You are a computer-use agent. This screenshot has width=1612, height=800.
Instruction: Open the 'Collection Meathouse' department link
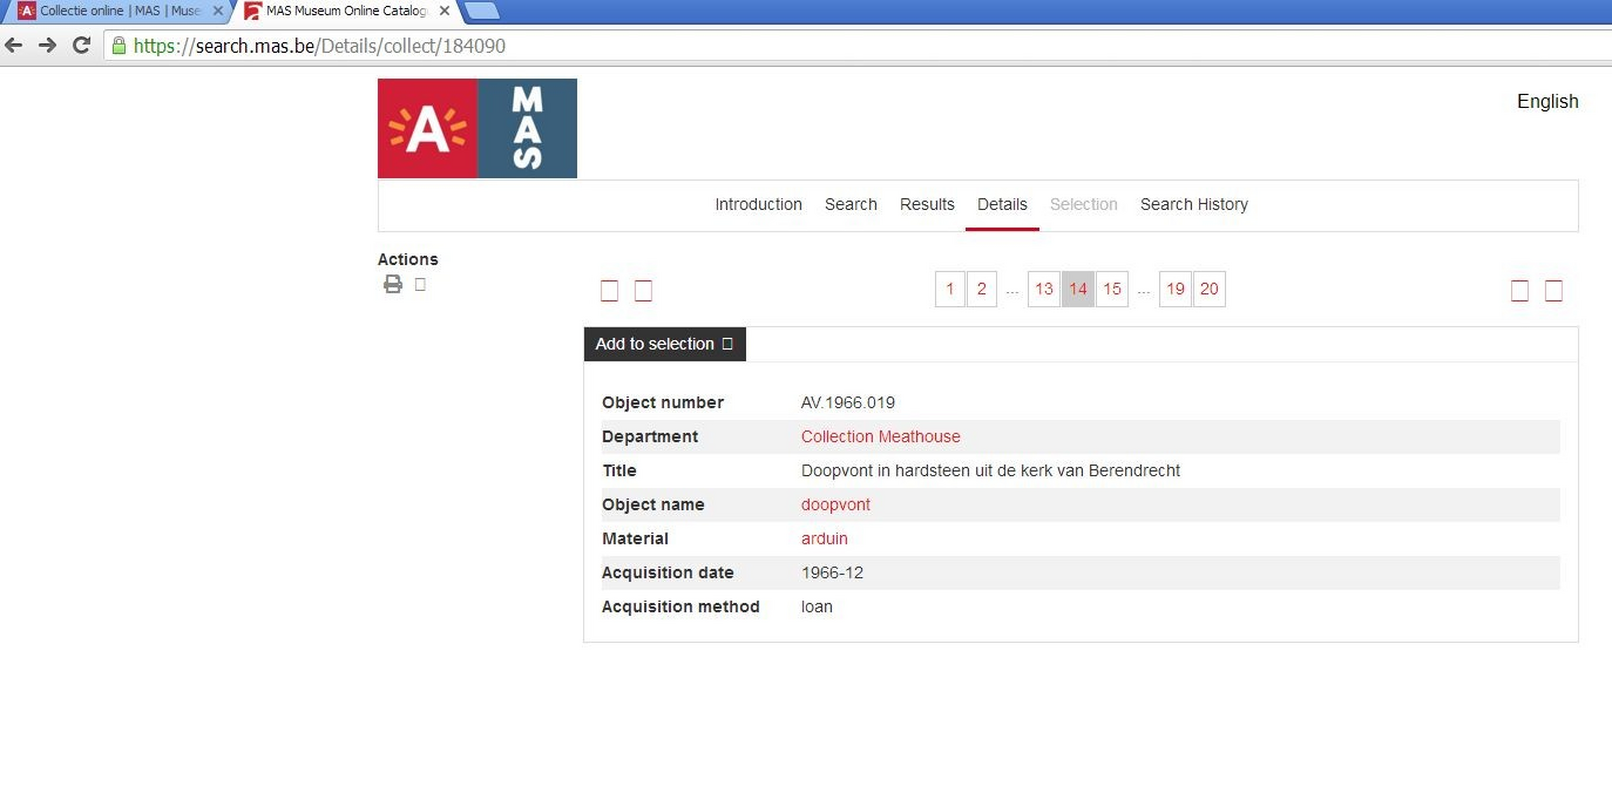coord(880,437)
